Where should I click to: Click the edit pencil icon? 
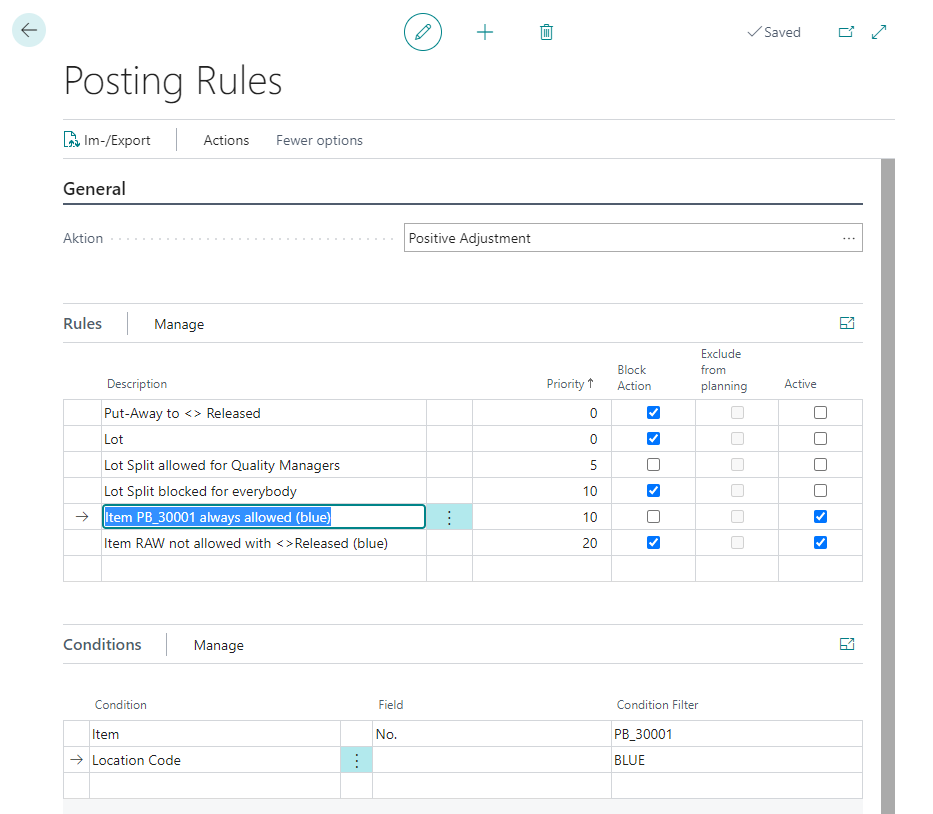pos(422,32)
